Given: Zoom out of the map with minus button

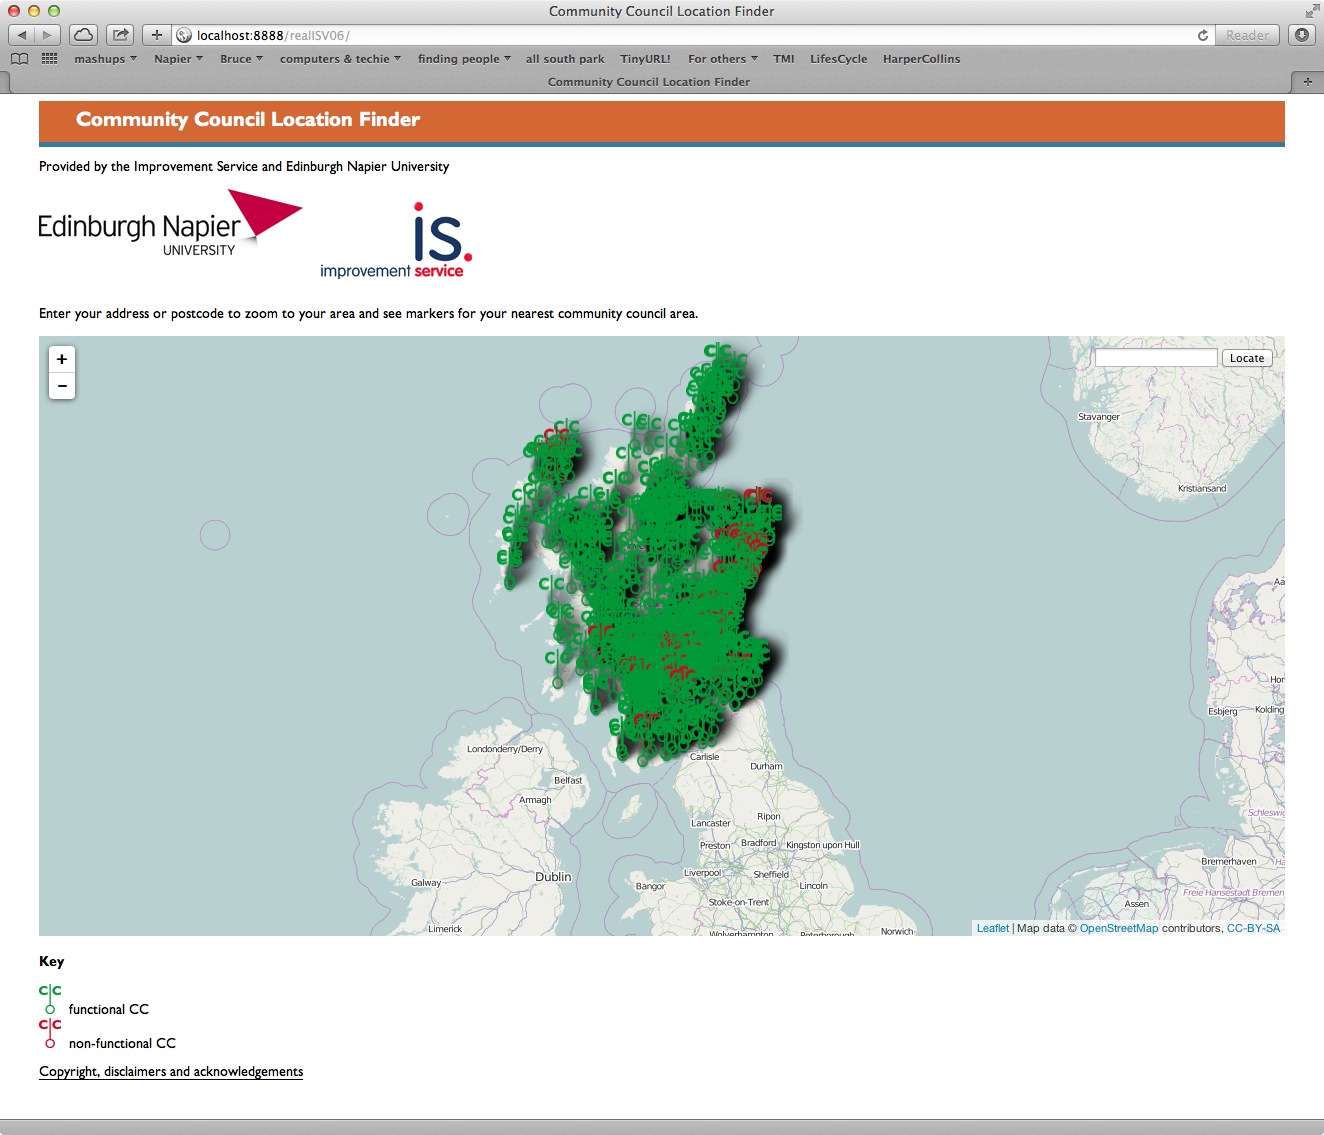Looking at the screenshot, I should tap(62, 386).
